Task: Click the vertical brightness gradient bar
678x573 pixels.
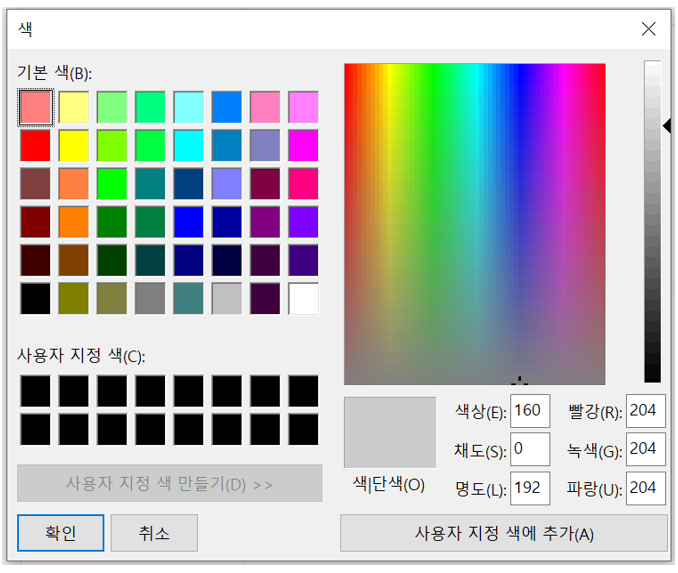Action: coord(652,221)
